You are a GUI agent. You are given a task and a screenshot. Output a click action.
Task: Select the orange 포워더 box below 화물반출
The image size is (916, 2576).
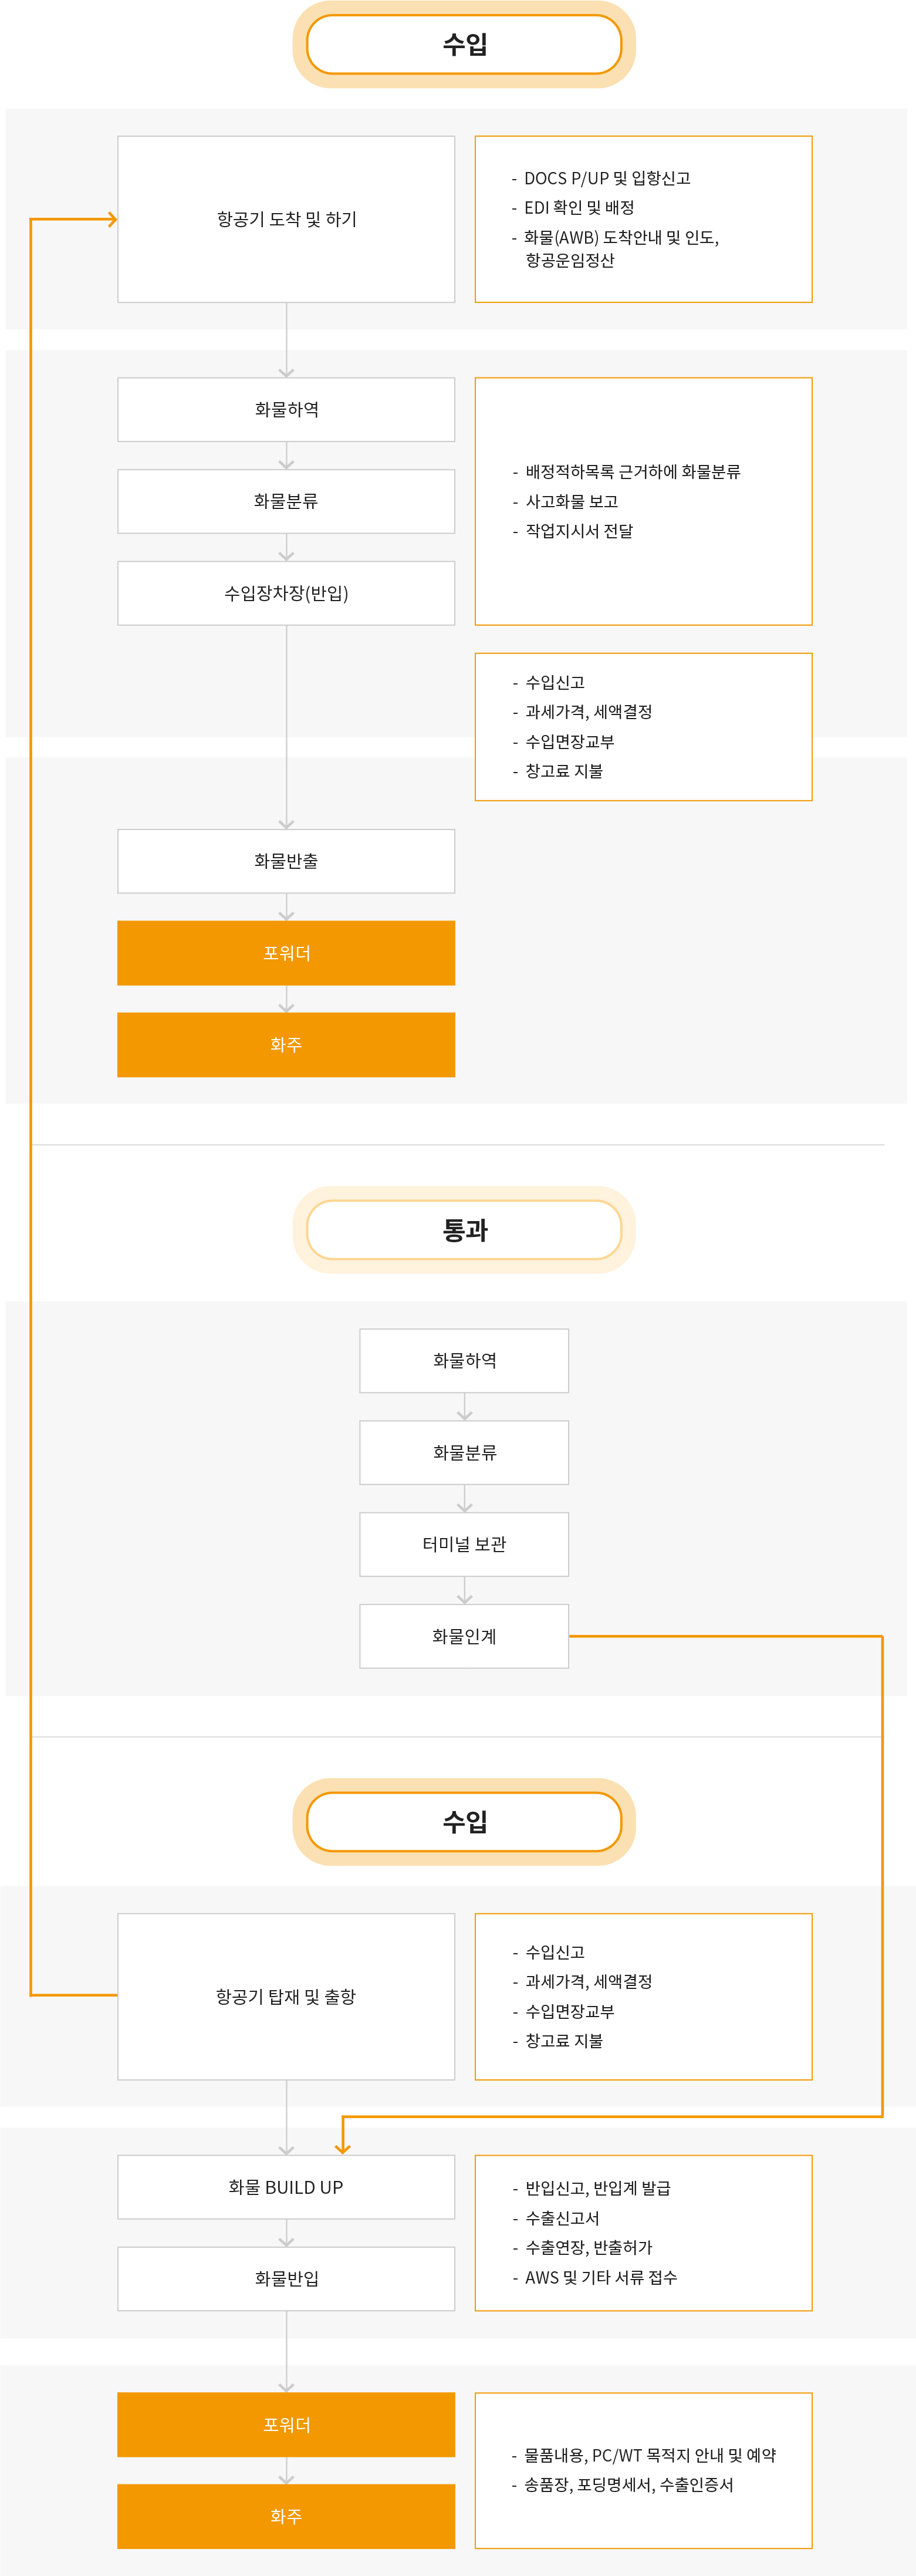pos(286,953)
